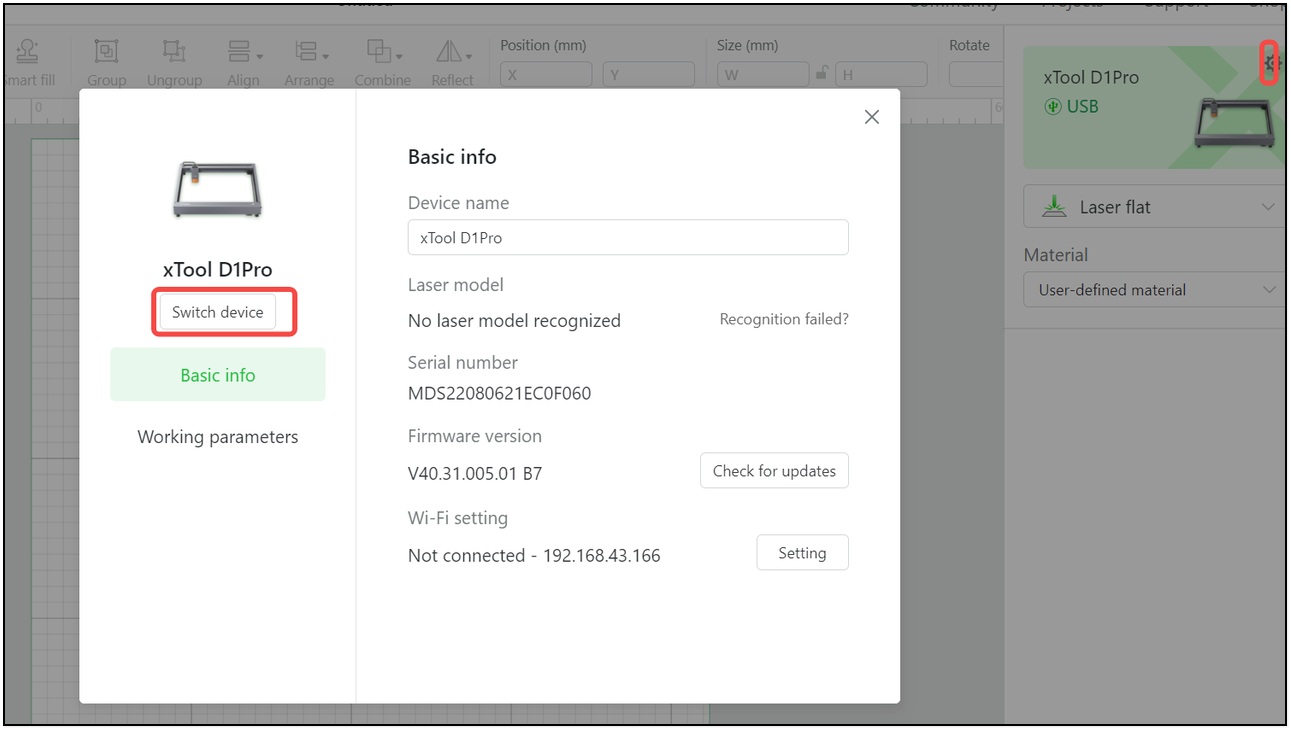Screen dimensions: 1291x730
Task: Click serial number MDS22080621EC0F060
Action: [499, 394]
